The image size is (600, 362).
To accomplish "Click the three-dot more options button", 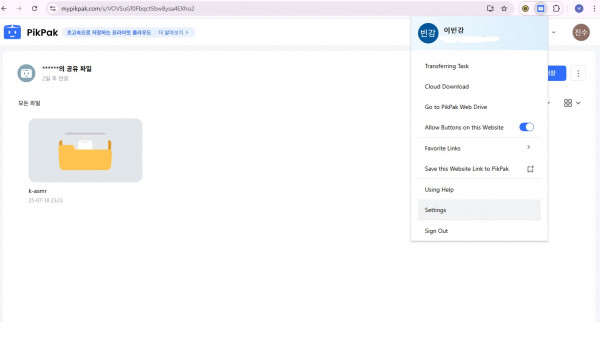I will click(578, 73).
